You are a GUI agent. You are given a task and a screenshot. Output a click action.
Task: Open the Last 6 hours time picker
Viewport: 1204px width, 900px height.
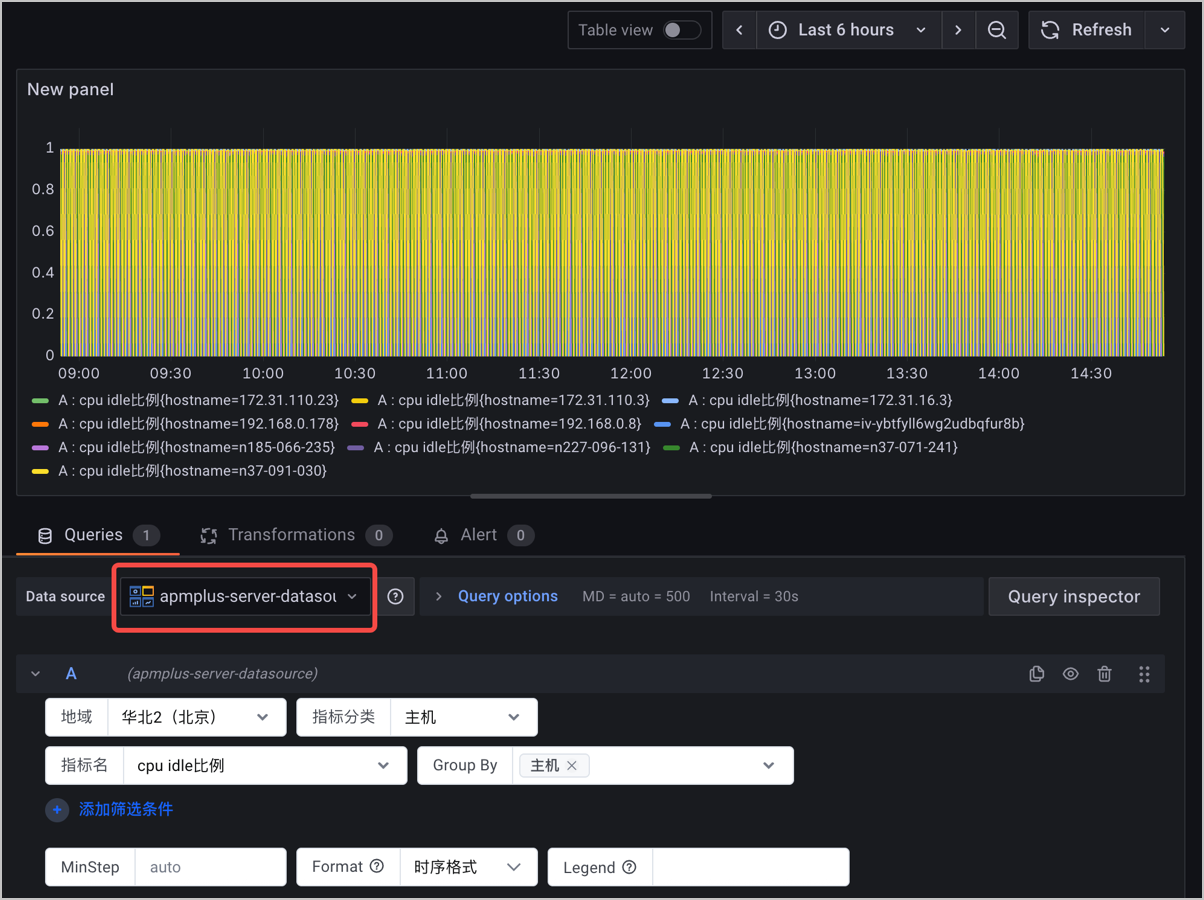pos(848,30)
